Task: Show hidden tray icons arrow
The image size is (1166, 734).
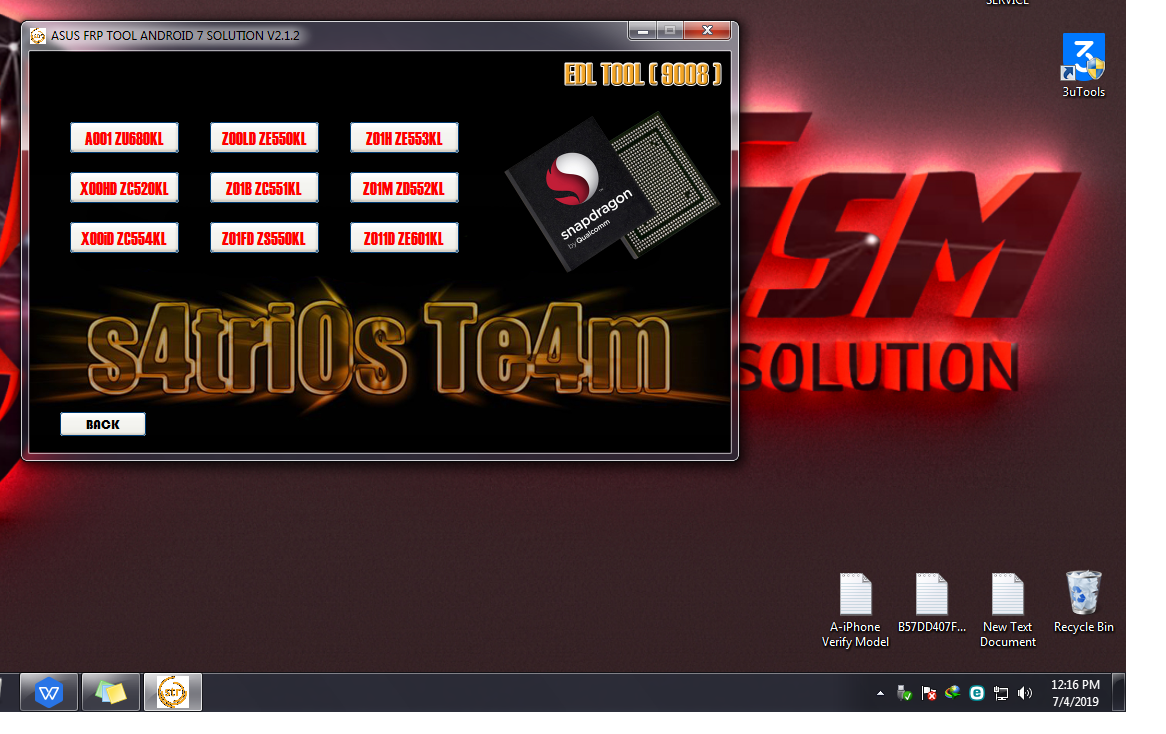Action: coord(880,693)
